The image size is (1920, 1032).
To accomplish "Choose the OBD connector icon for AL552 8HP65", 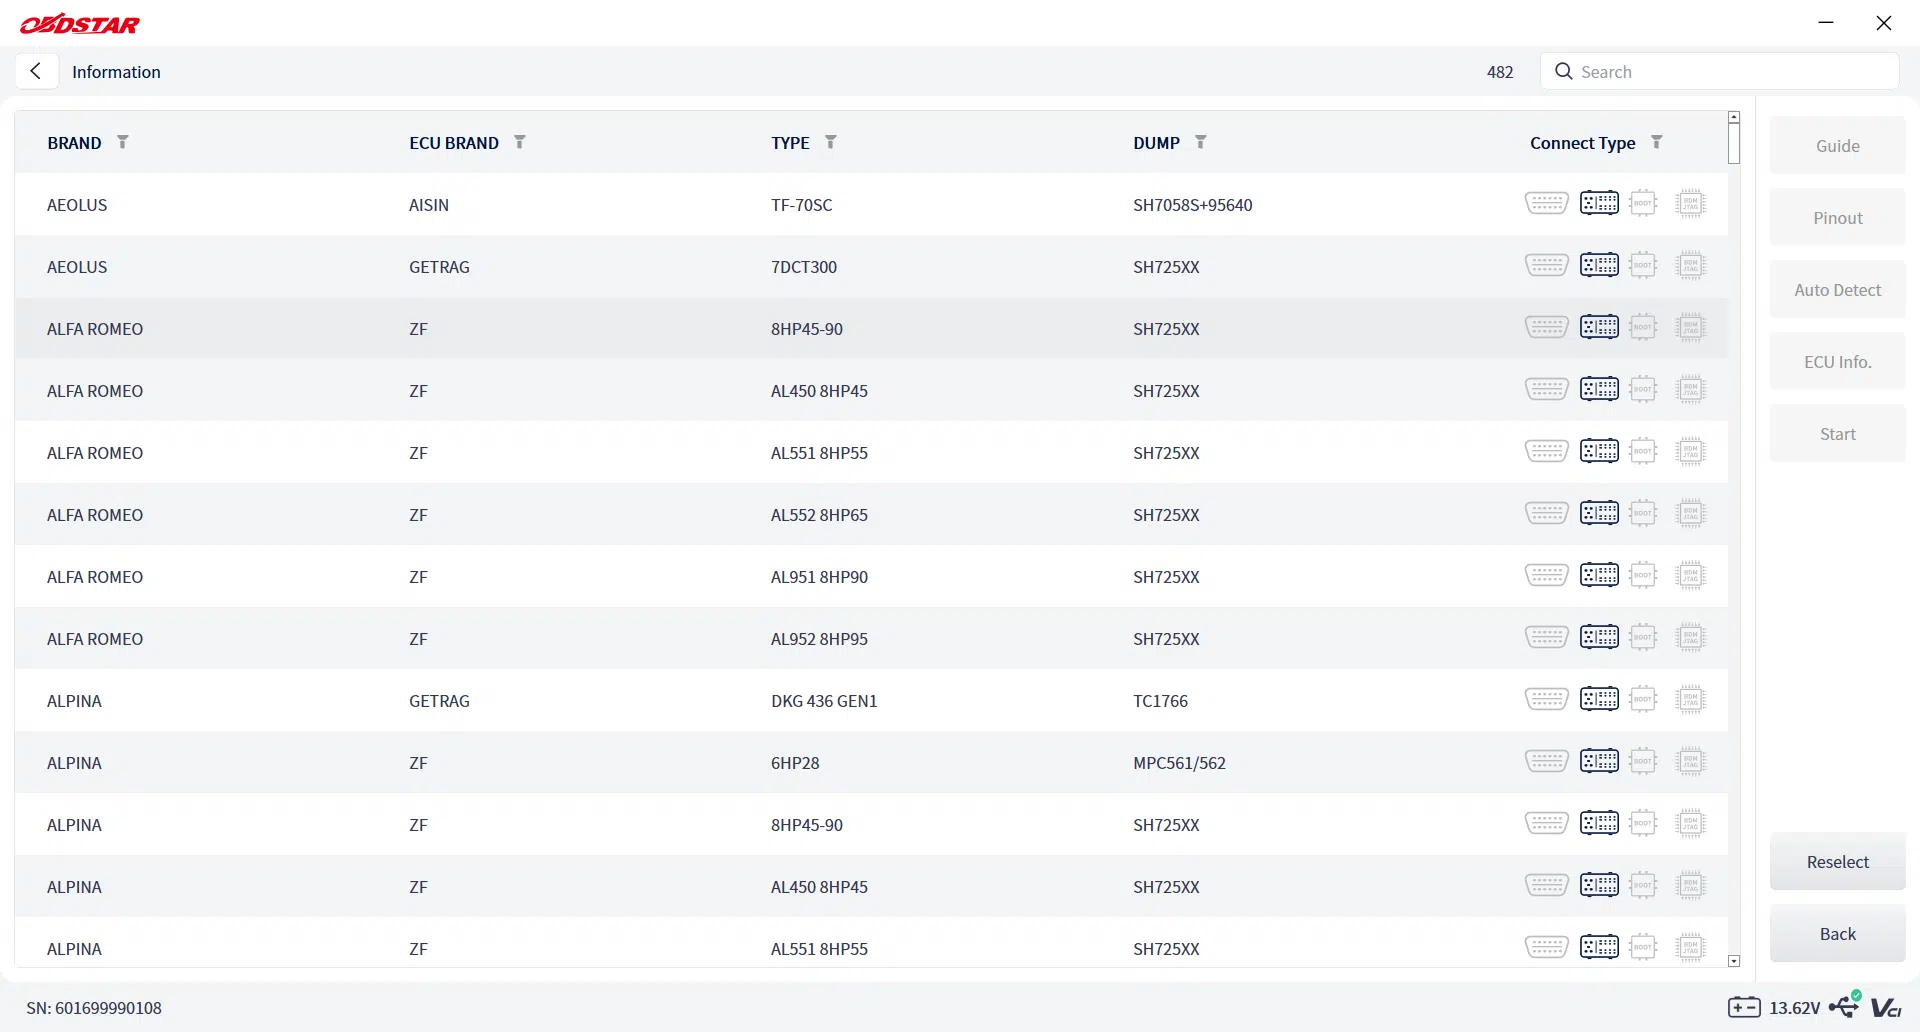I will pos(1546,513).
